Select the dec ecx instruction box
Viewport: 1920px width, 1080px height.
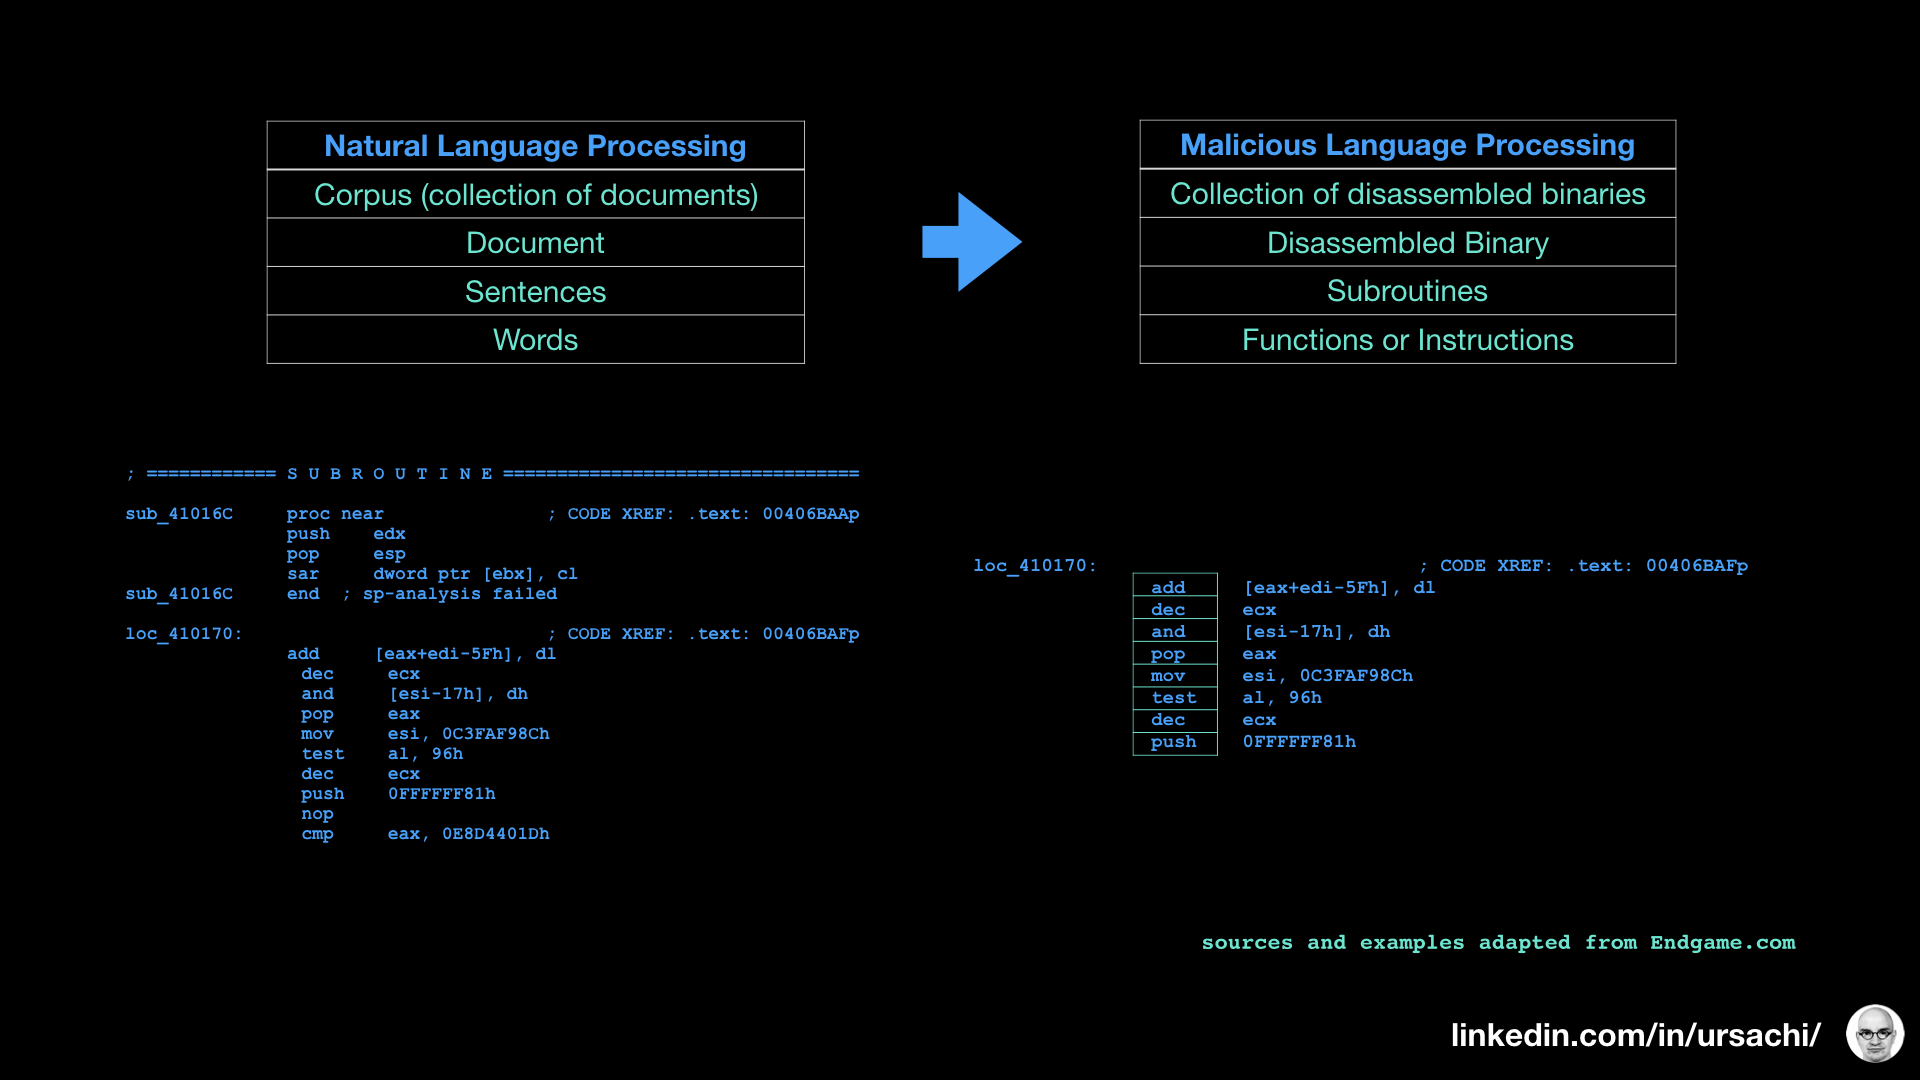pos(1174,609)
